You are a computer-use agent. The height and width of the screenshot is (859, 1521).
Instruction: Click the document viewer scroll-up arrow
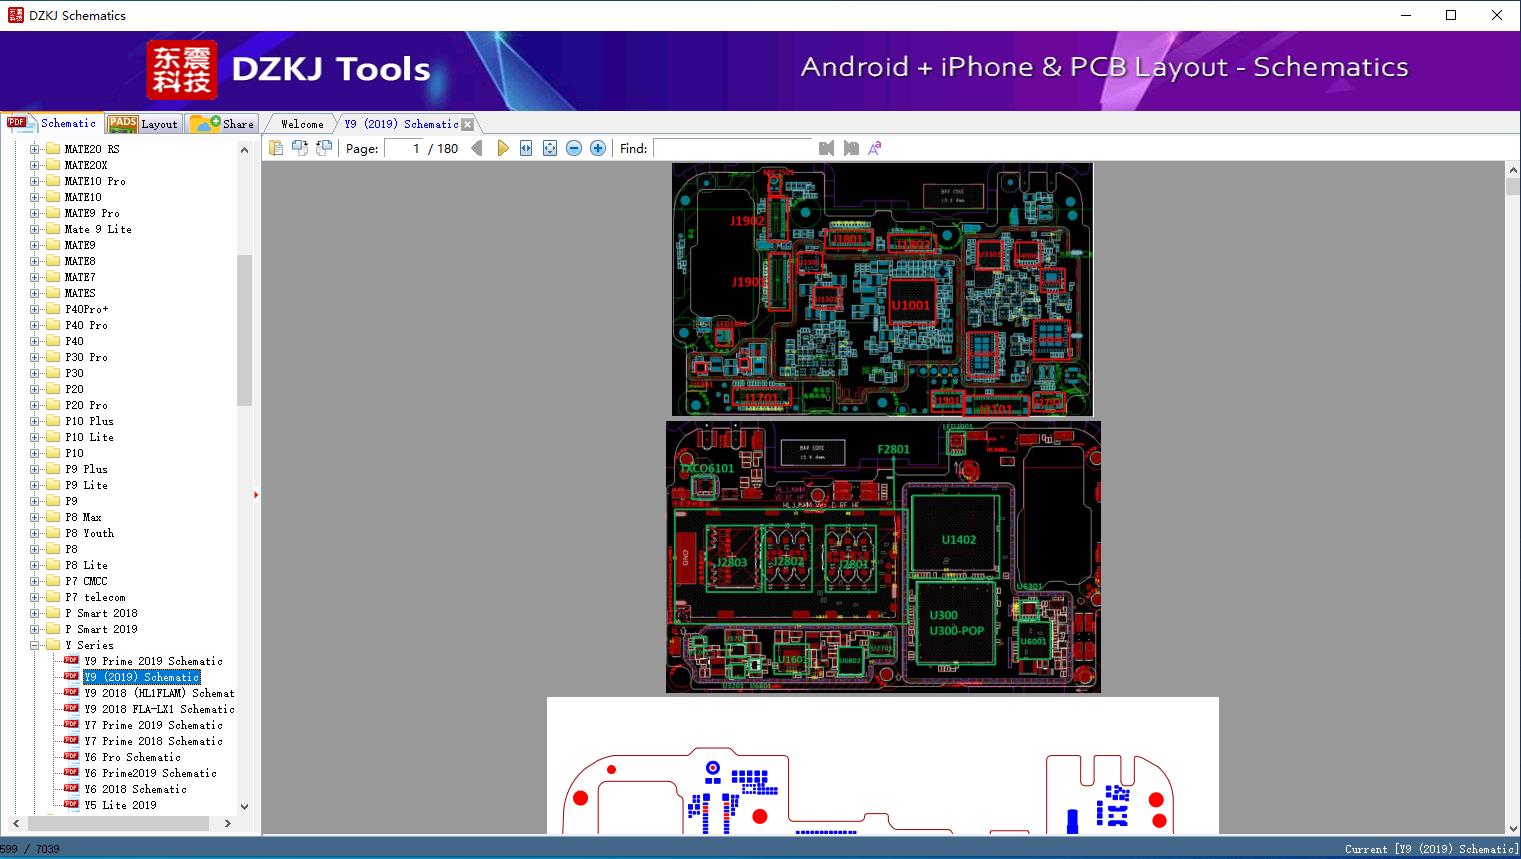[x=1512, y=171]
